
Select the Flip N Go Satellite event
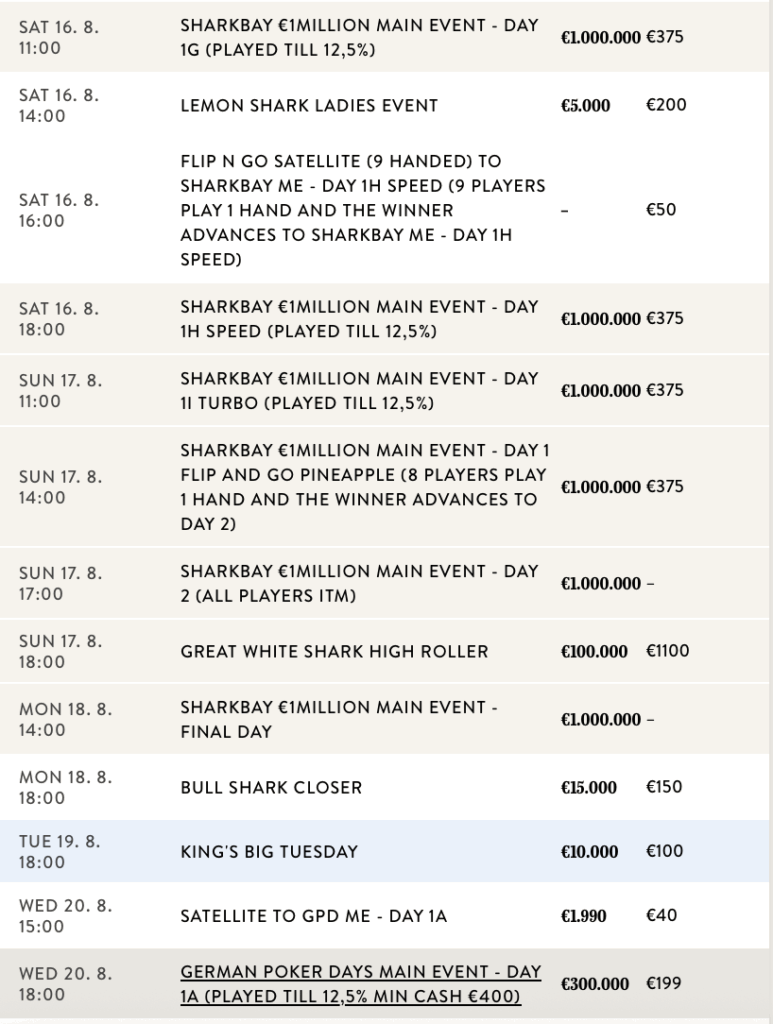[362, 210]
